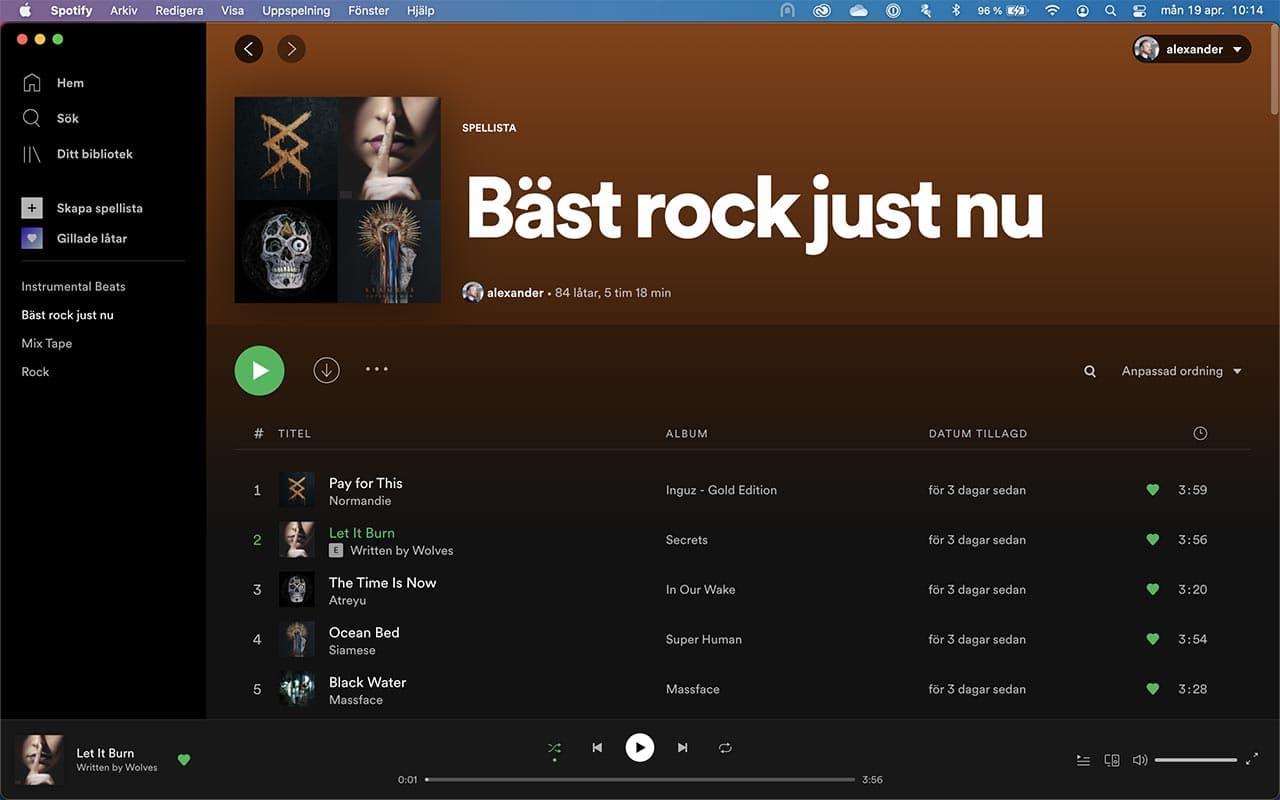Image resolution: width=1280 pixels, height=800 pixels.
Task: Click the bottom bar play button
Action: [x=640, y=747]
